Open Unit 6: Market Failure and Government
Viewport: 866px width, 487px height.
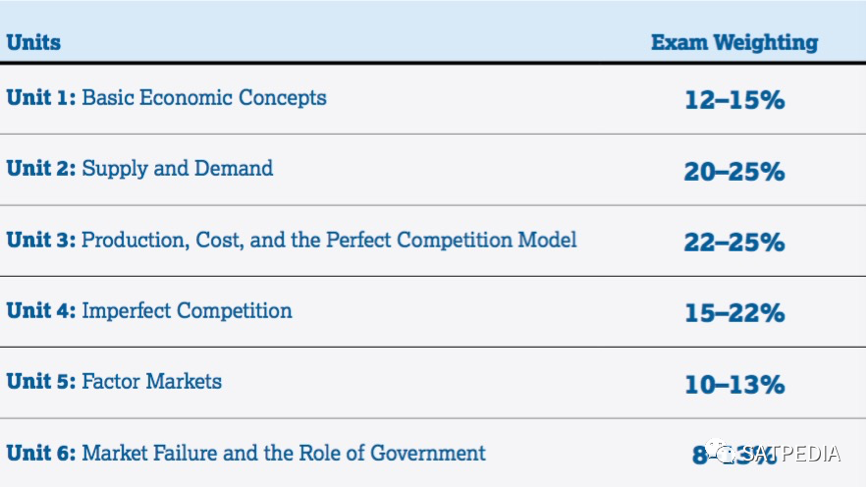click(x=246, y=453)
